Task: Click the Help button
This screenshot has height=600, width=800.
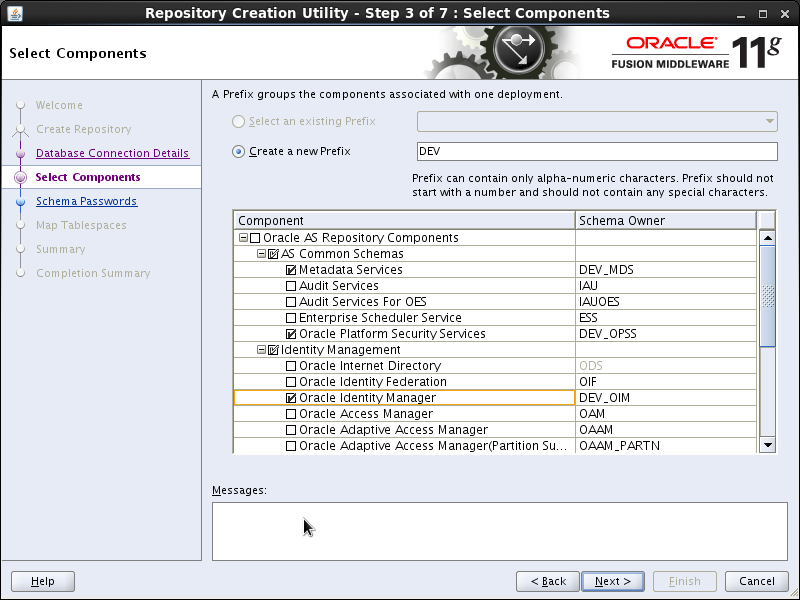Action: (42, 581)
